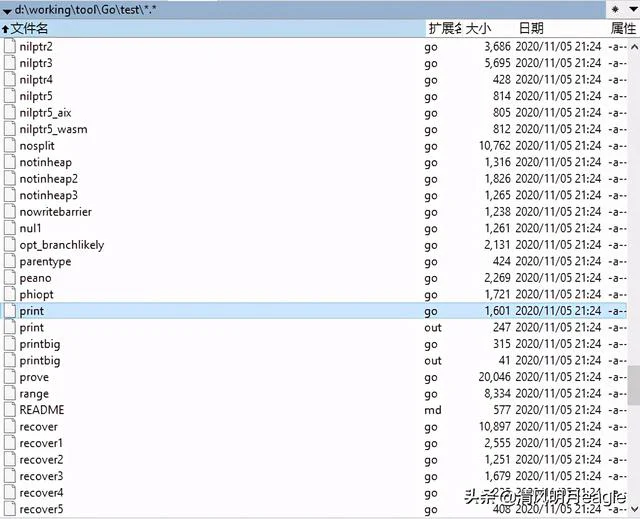Click the nosplit file icon
The height and width of the screenshot is (519, 640).
(x=10, y=145)
